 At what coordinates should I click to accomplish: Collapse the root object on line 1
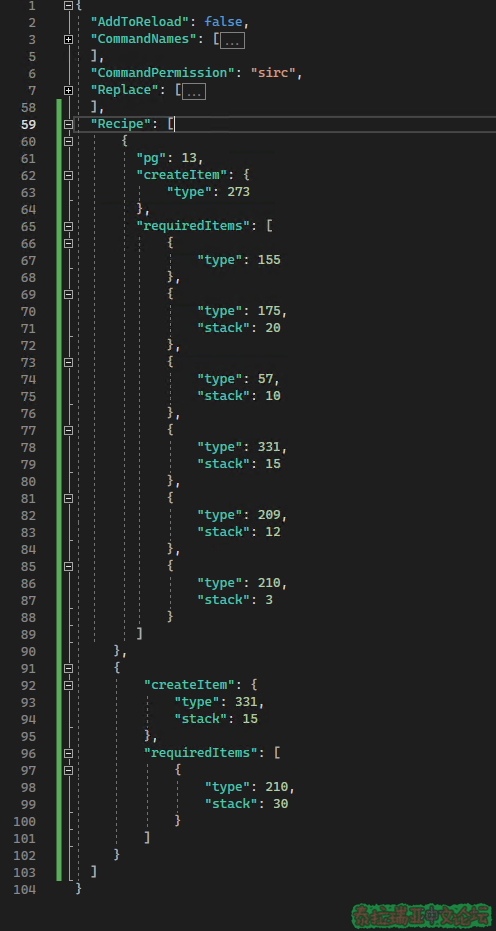[x=68, y=5]
